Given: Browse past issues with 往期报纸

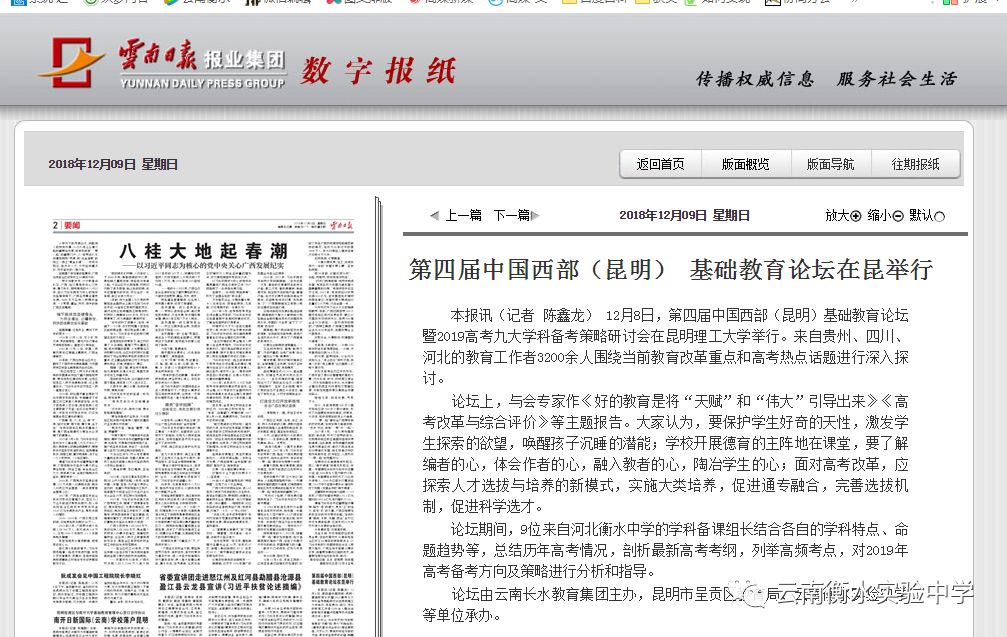Looking at the screenshot, I should pyautogui.click(x=915, y=164).
